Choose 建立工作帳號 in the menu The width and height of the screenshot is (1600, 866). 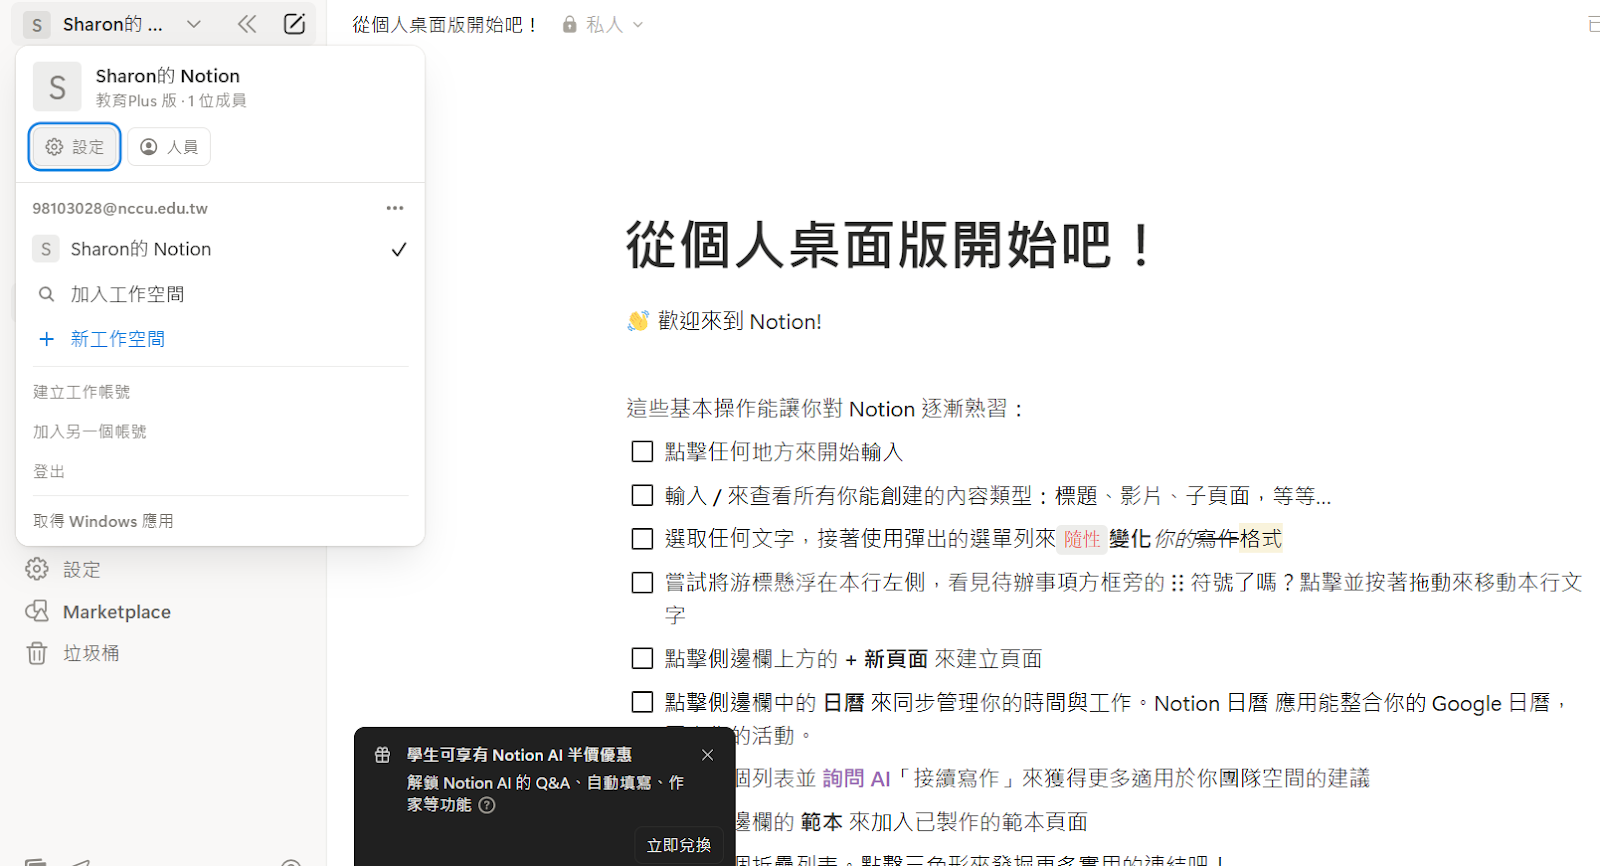point(82,392)
